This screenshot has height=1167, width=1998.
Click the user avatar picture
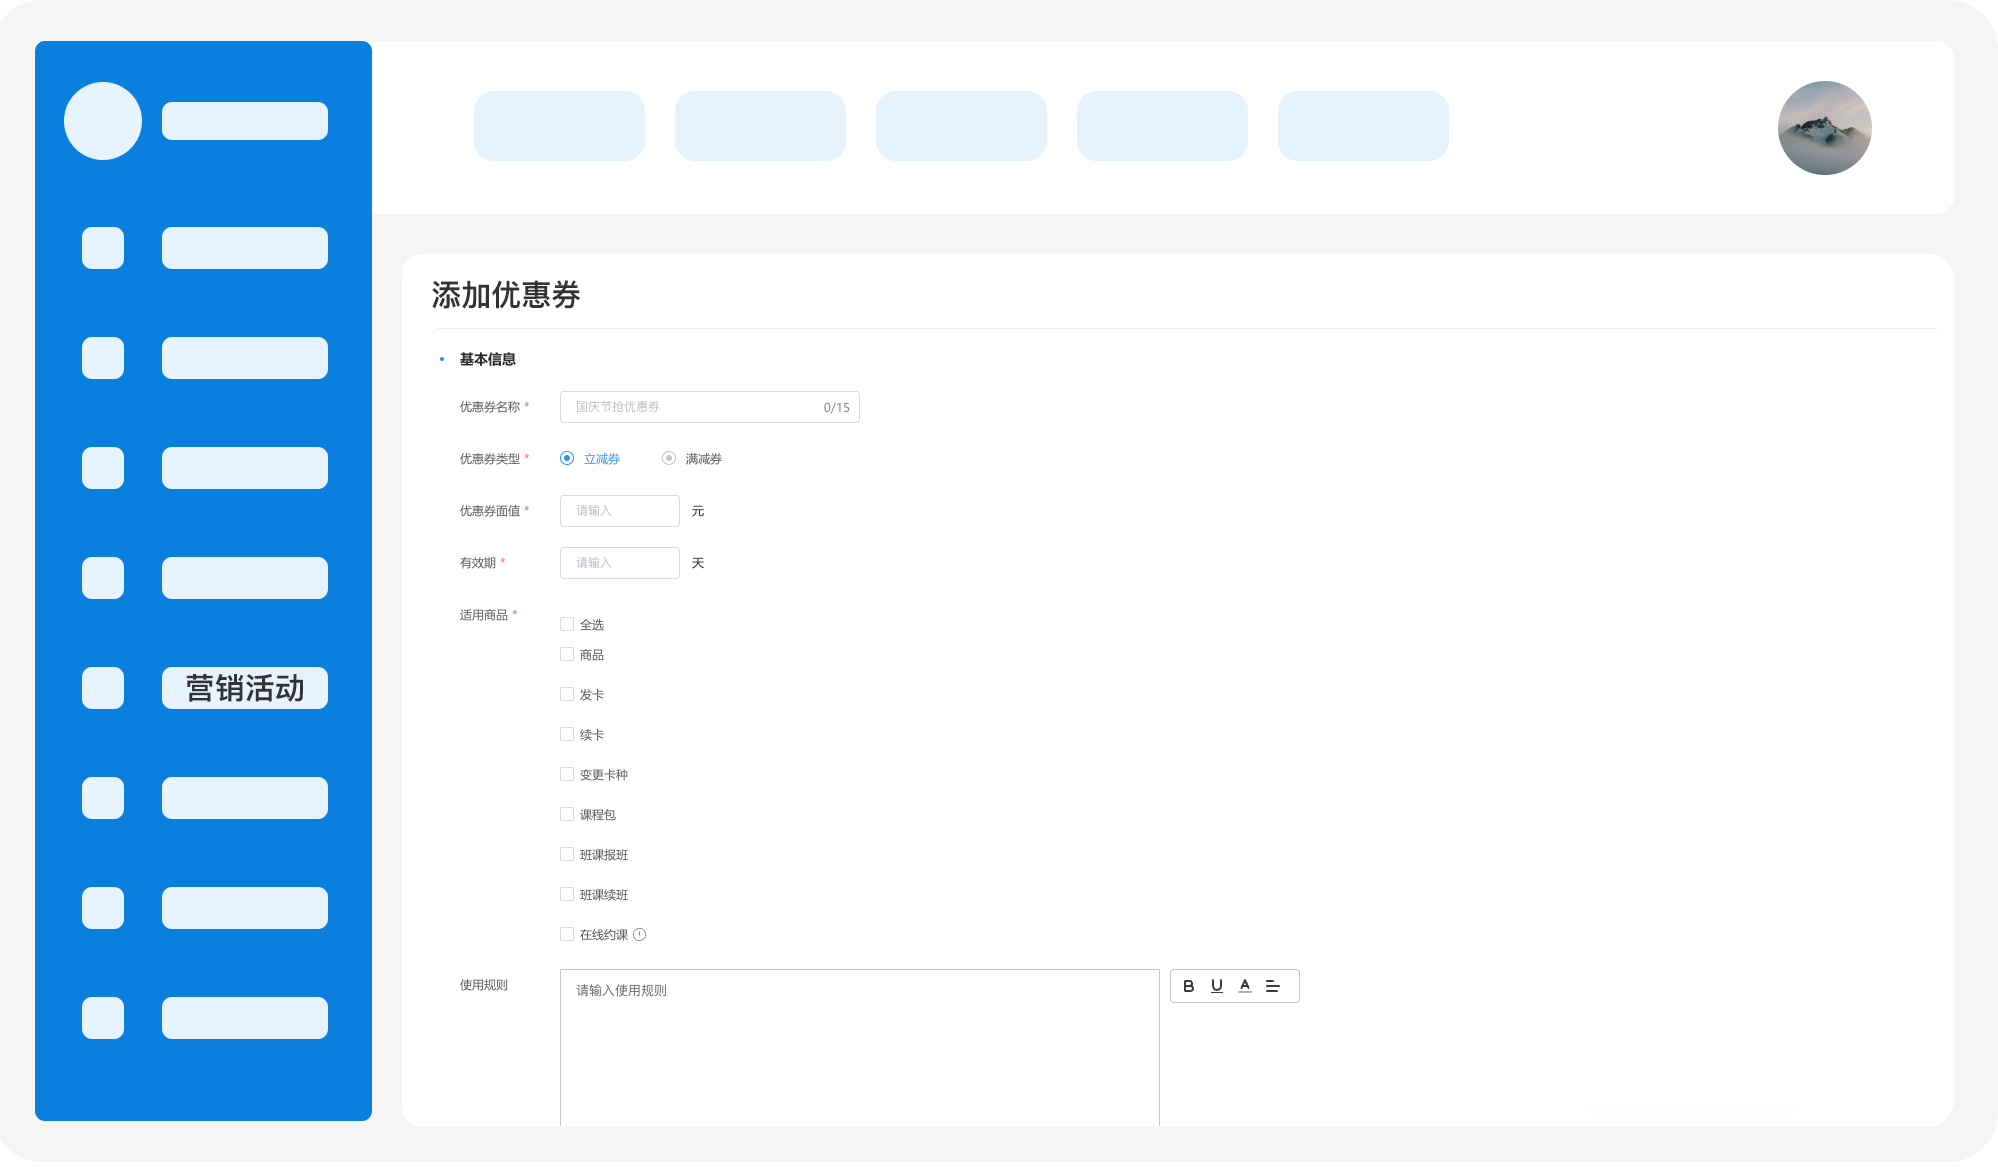1824,128
